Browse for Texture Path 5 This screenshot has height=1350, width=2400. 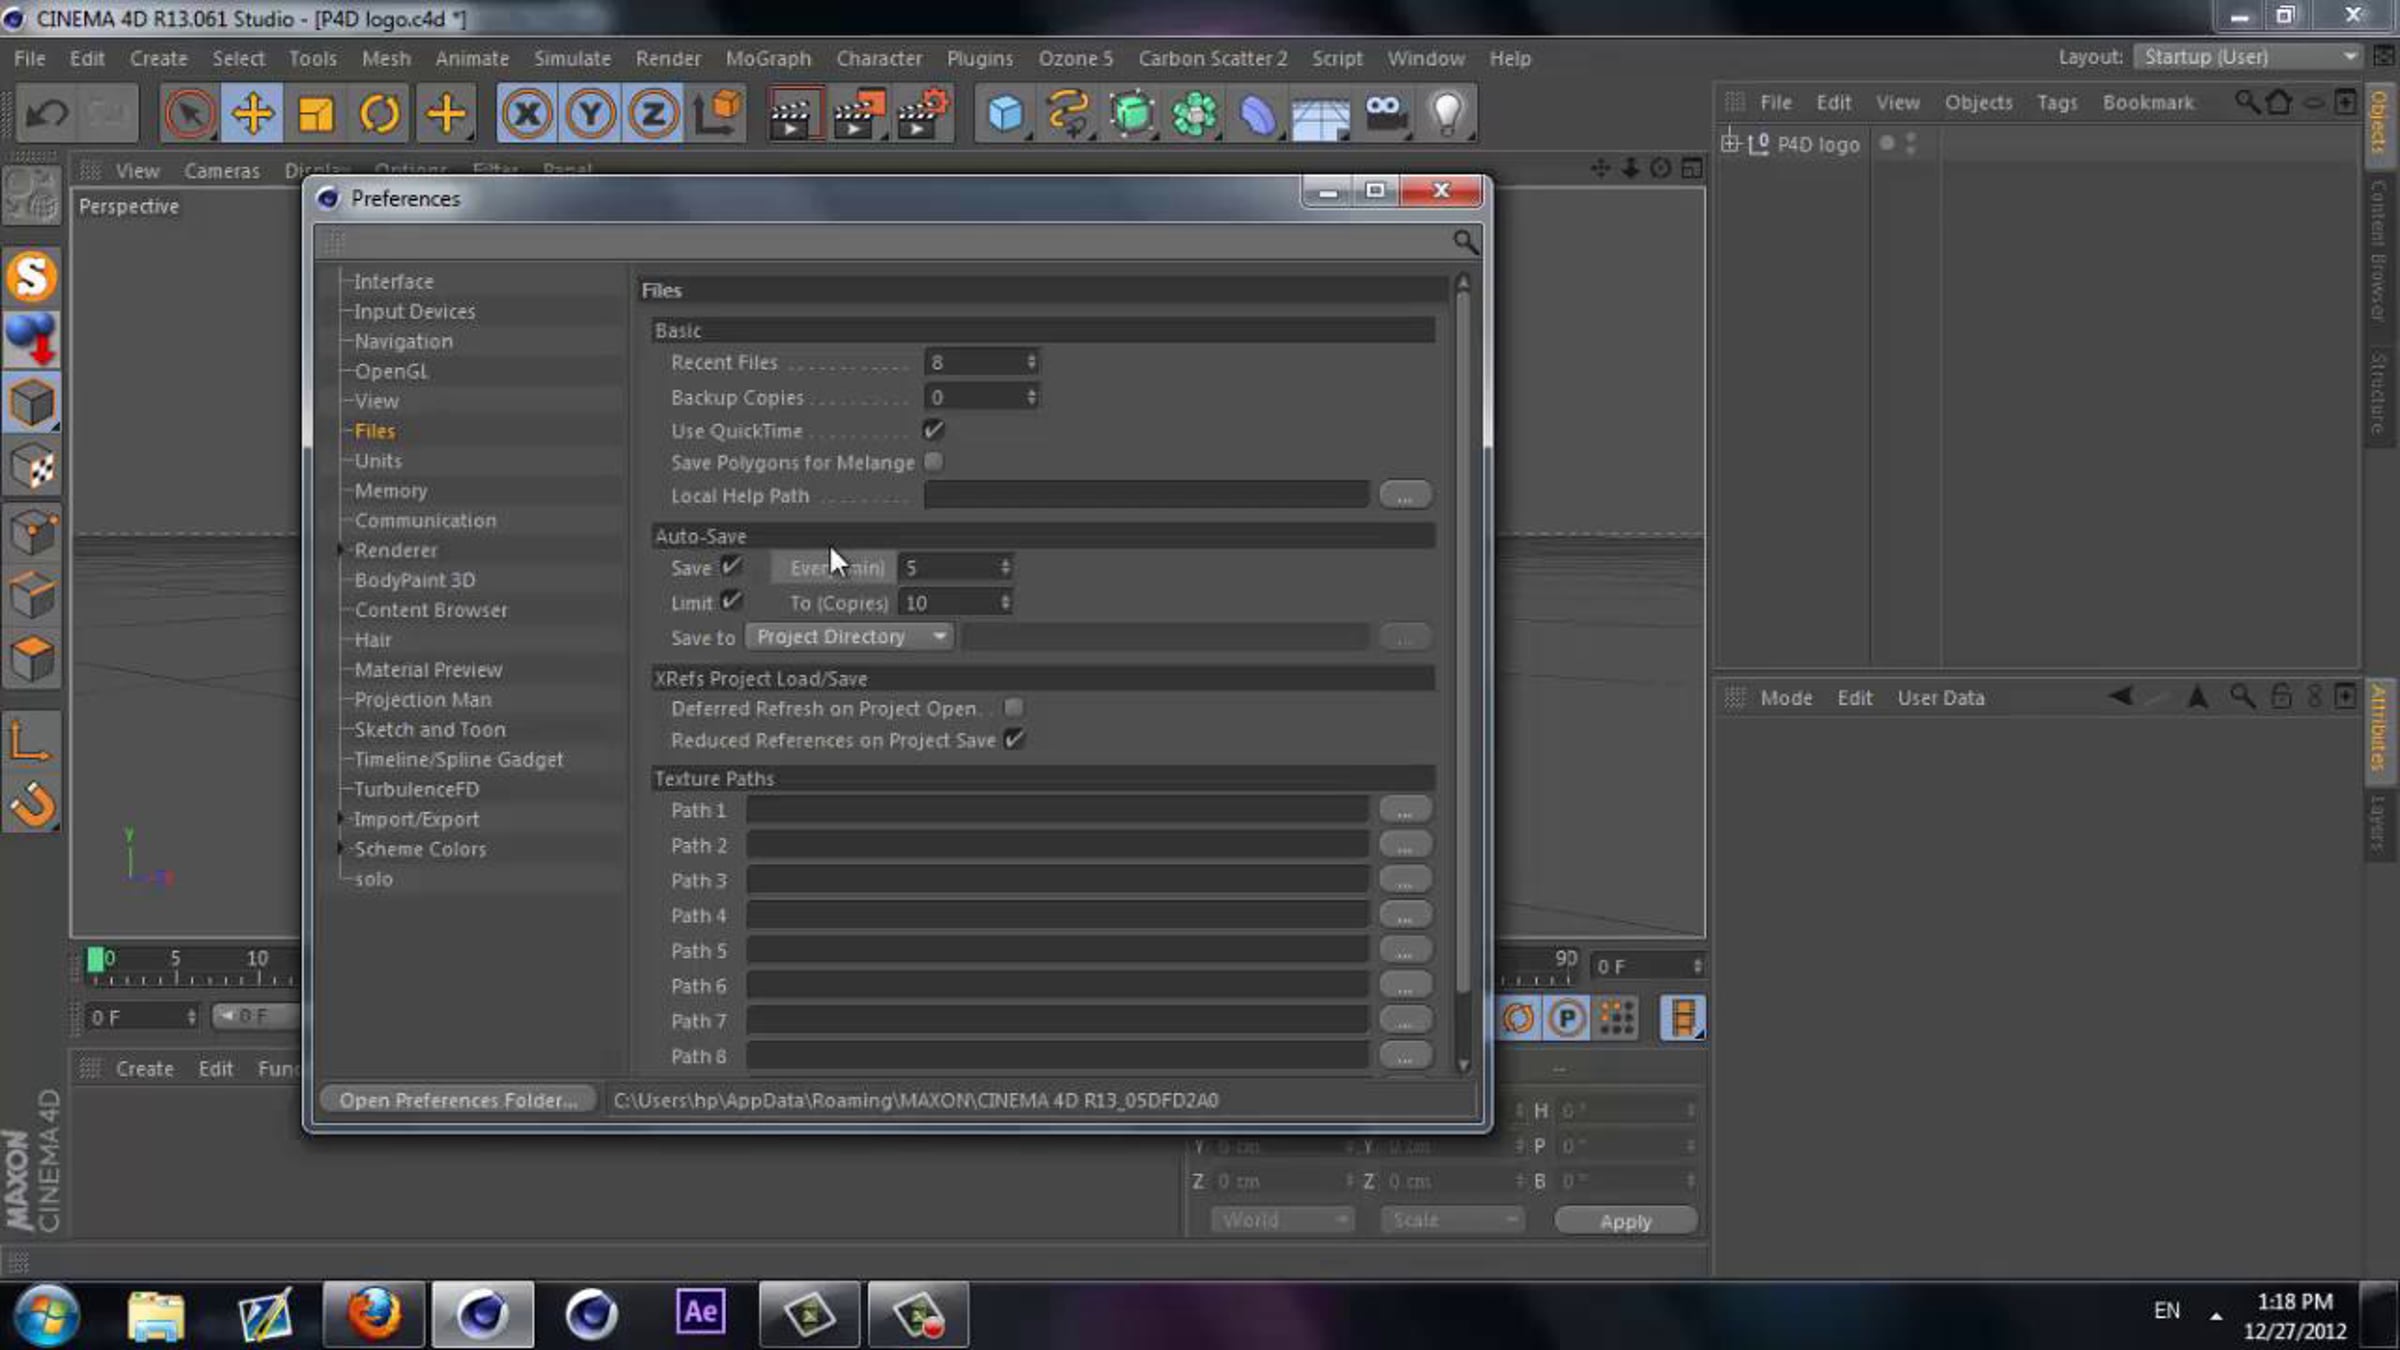(x=1405, y=950)
